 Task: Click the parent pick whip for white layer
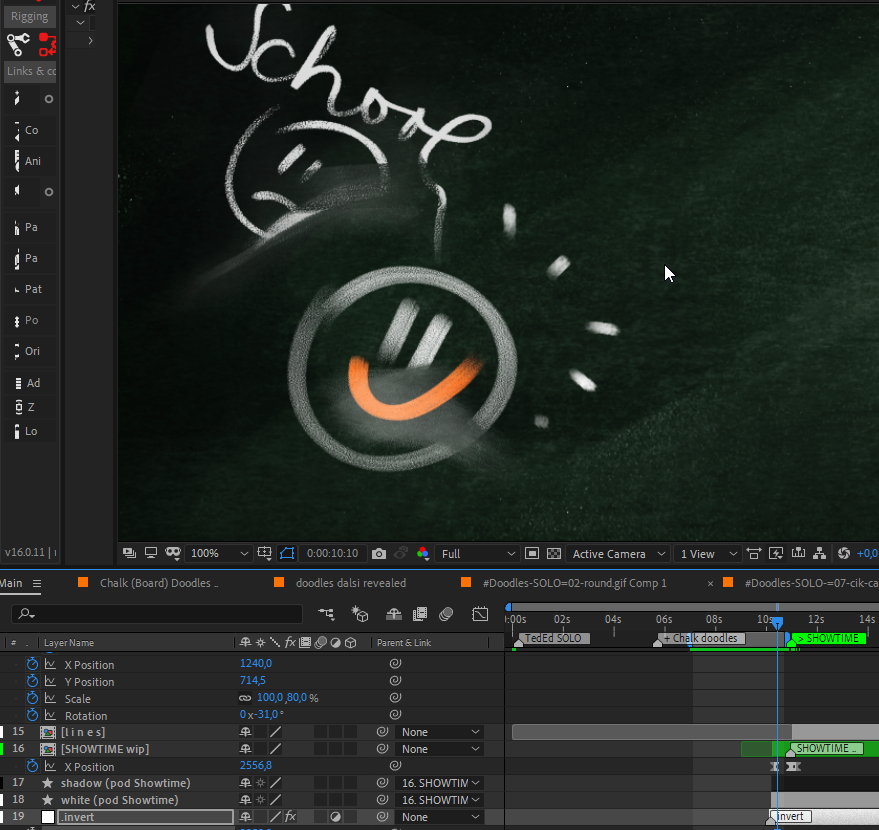(382, 800)
